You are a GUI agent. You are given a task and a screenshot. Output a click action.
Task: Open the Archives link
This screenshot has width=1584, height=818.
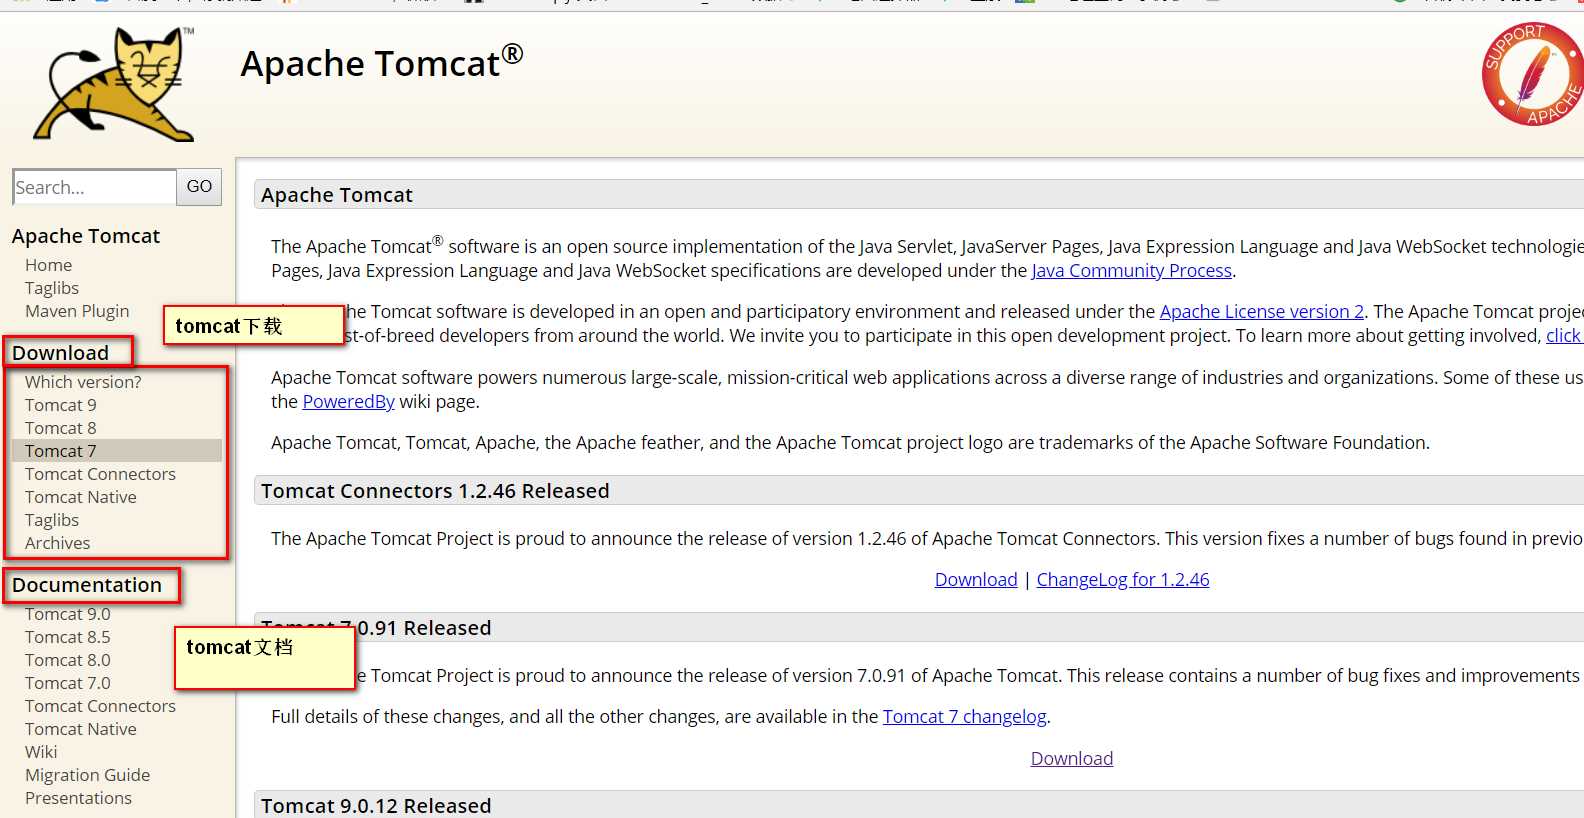(x=57, y=543)
